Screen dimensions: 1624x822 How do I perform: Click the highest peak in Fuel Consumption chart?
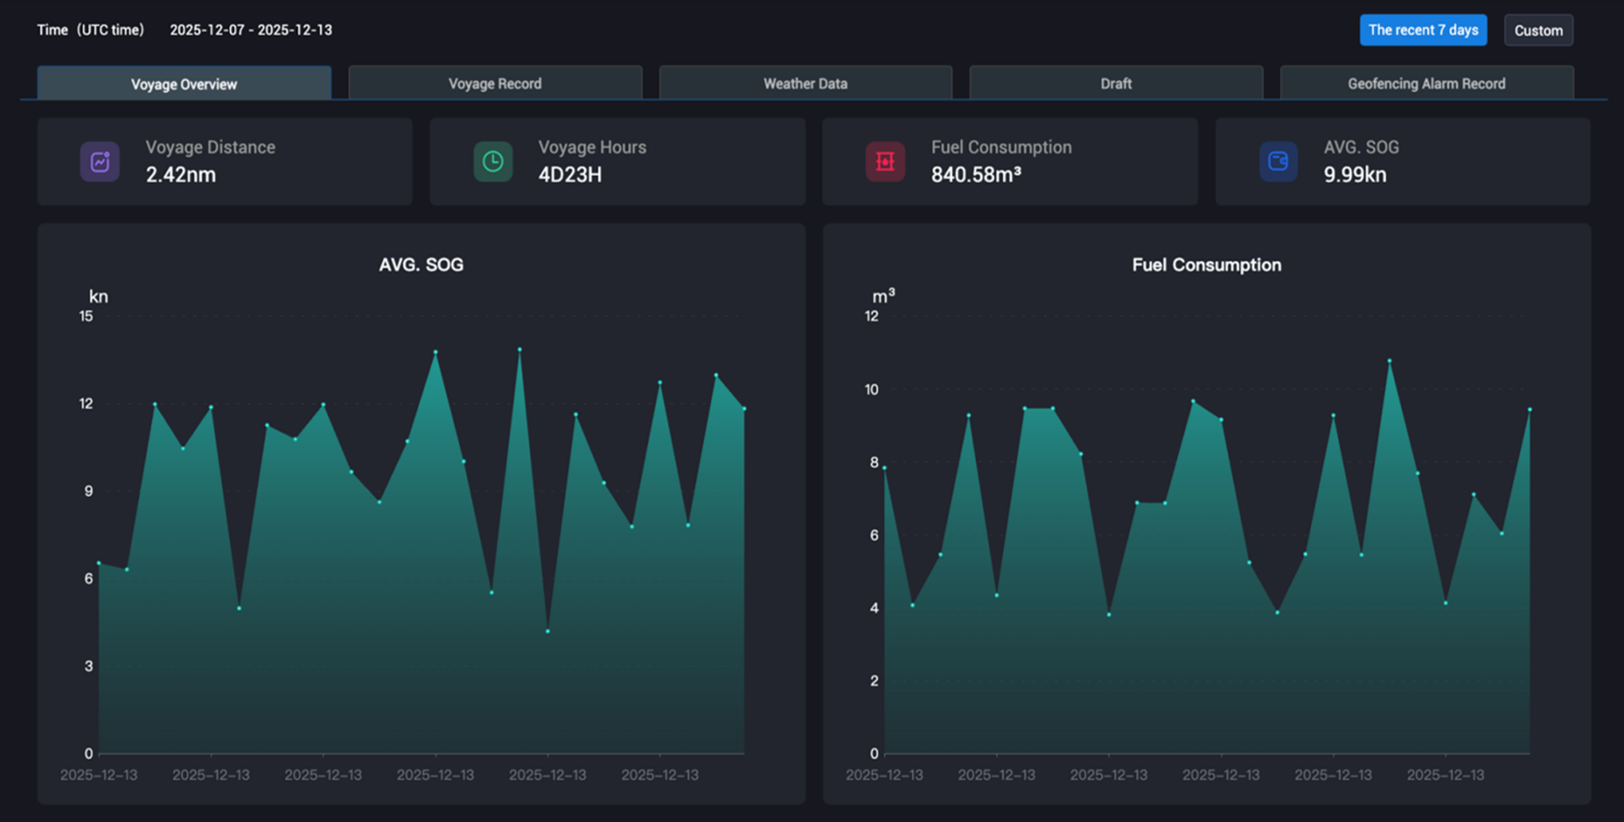point(1389,361)
